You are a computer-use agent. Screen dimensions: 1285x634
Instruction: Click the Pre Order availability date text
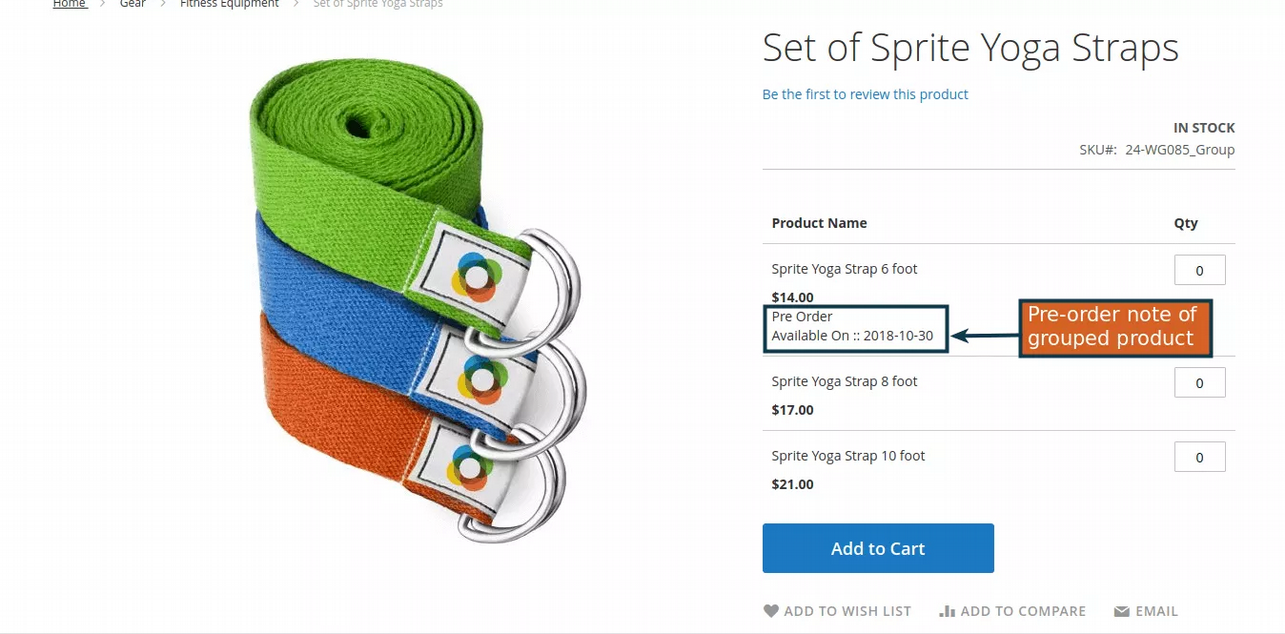[x=852, y=336]
